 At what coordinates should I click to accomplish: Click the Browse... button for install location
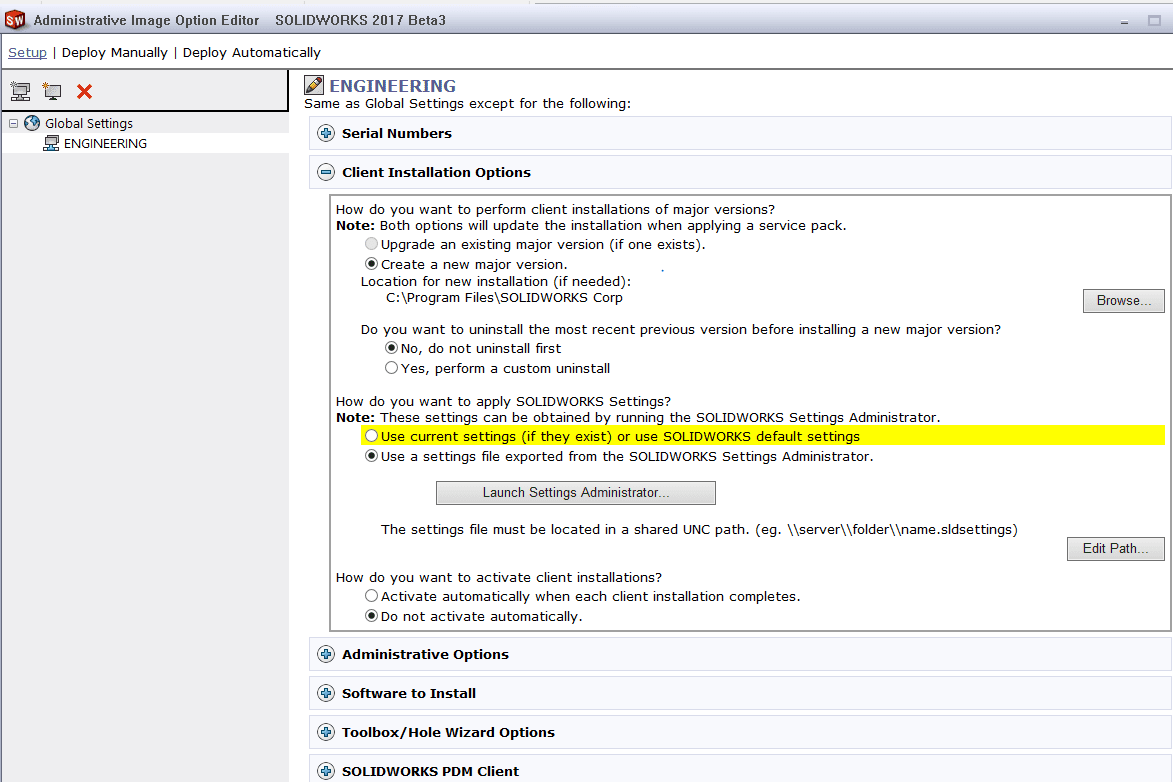pyautogui.click(x=1124, y=301)
